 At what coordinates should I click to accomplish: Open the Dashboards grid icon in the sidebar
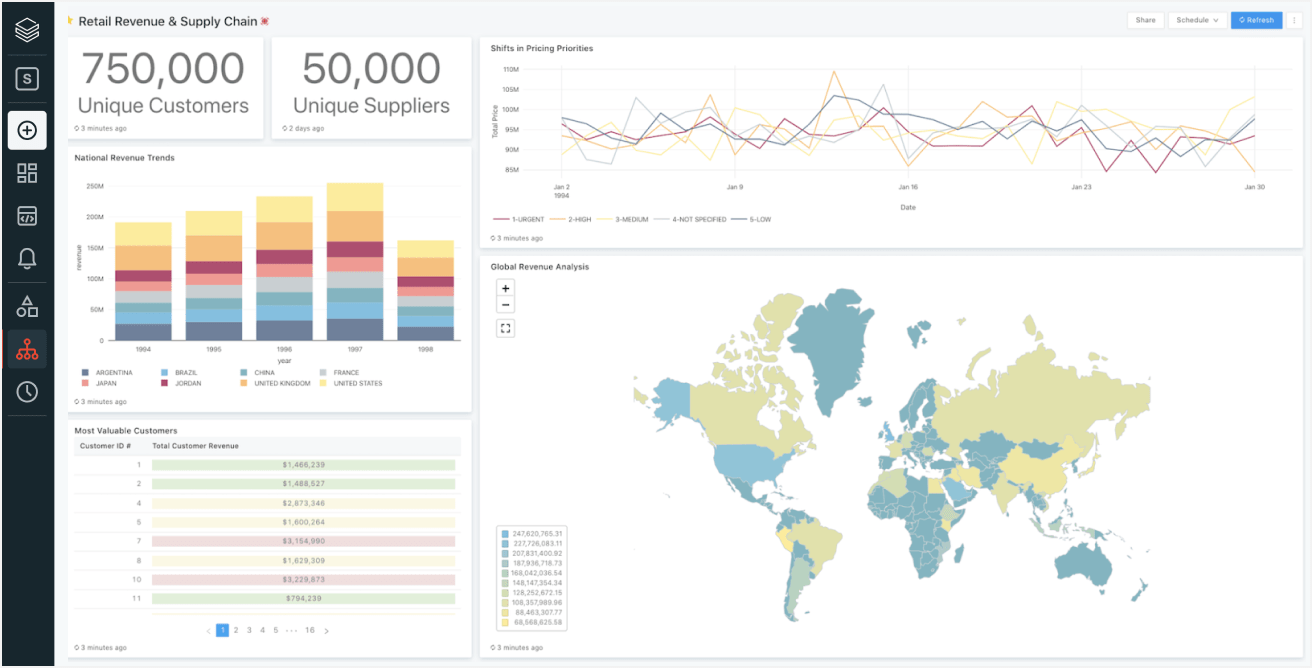[27, 173]
